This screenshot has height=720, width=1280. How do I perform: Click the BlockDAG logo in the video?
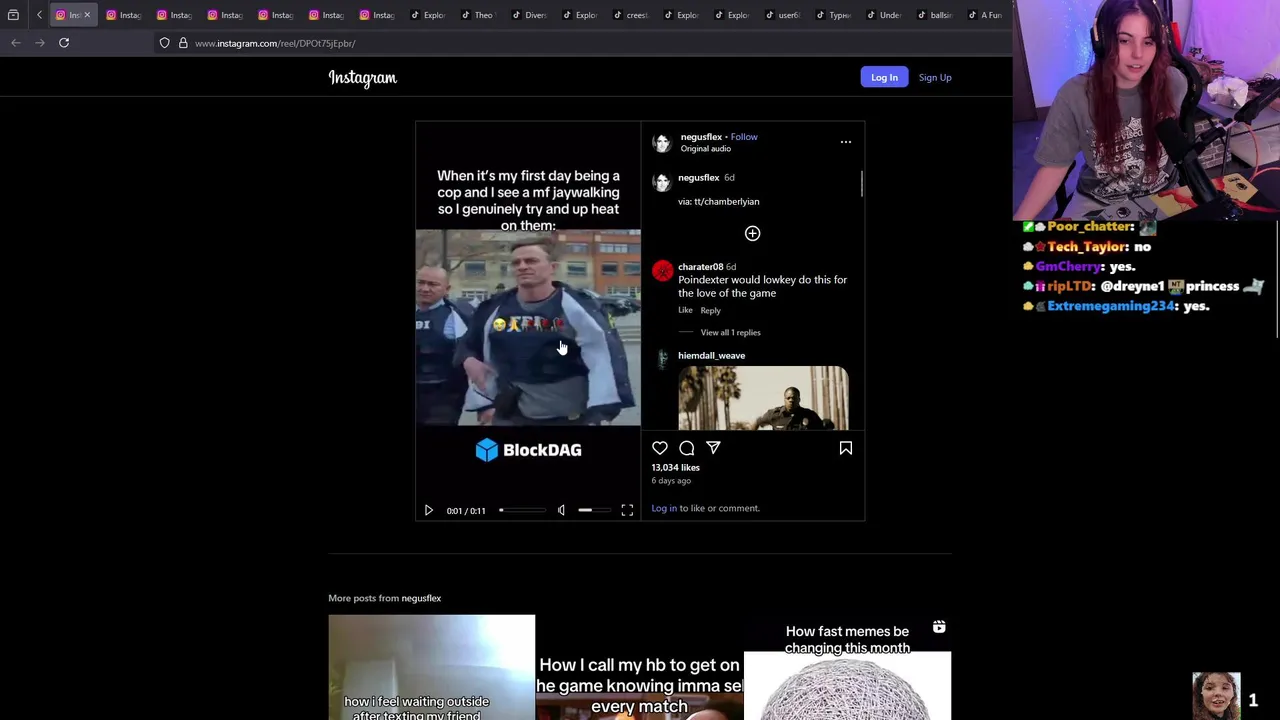(x=528, y=450)
